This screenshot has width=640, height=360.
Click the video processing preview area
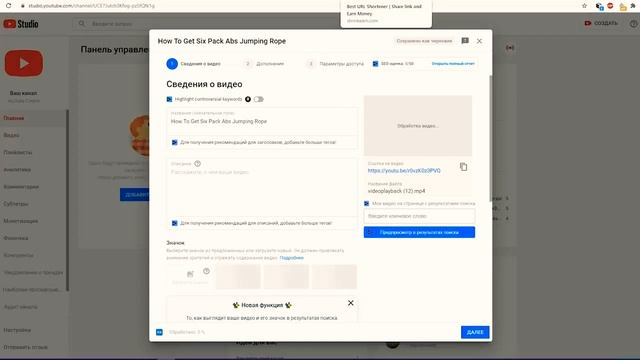pyautogui.click(x=418, y=126)
